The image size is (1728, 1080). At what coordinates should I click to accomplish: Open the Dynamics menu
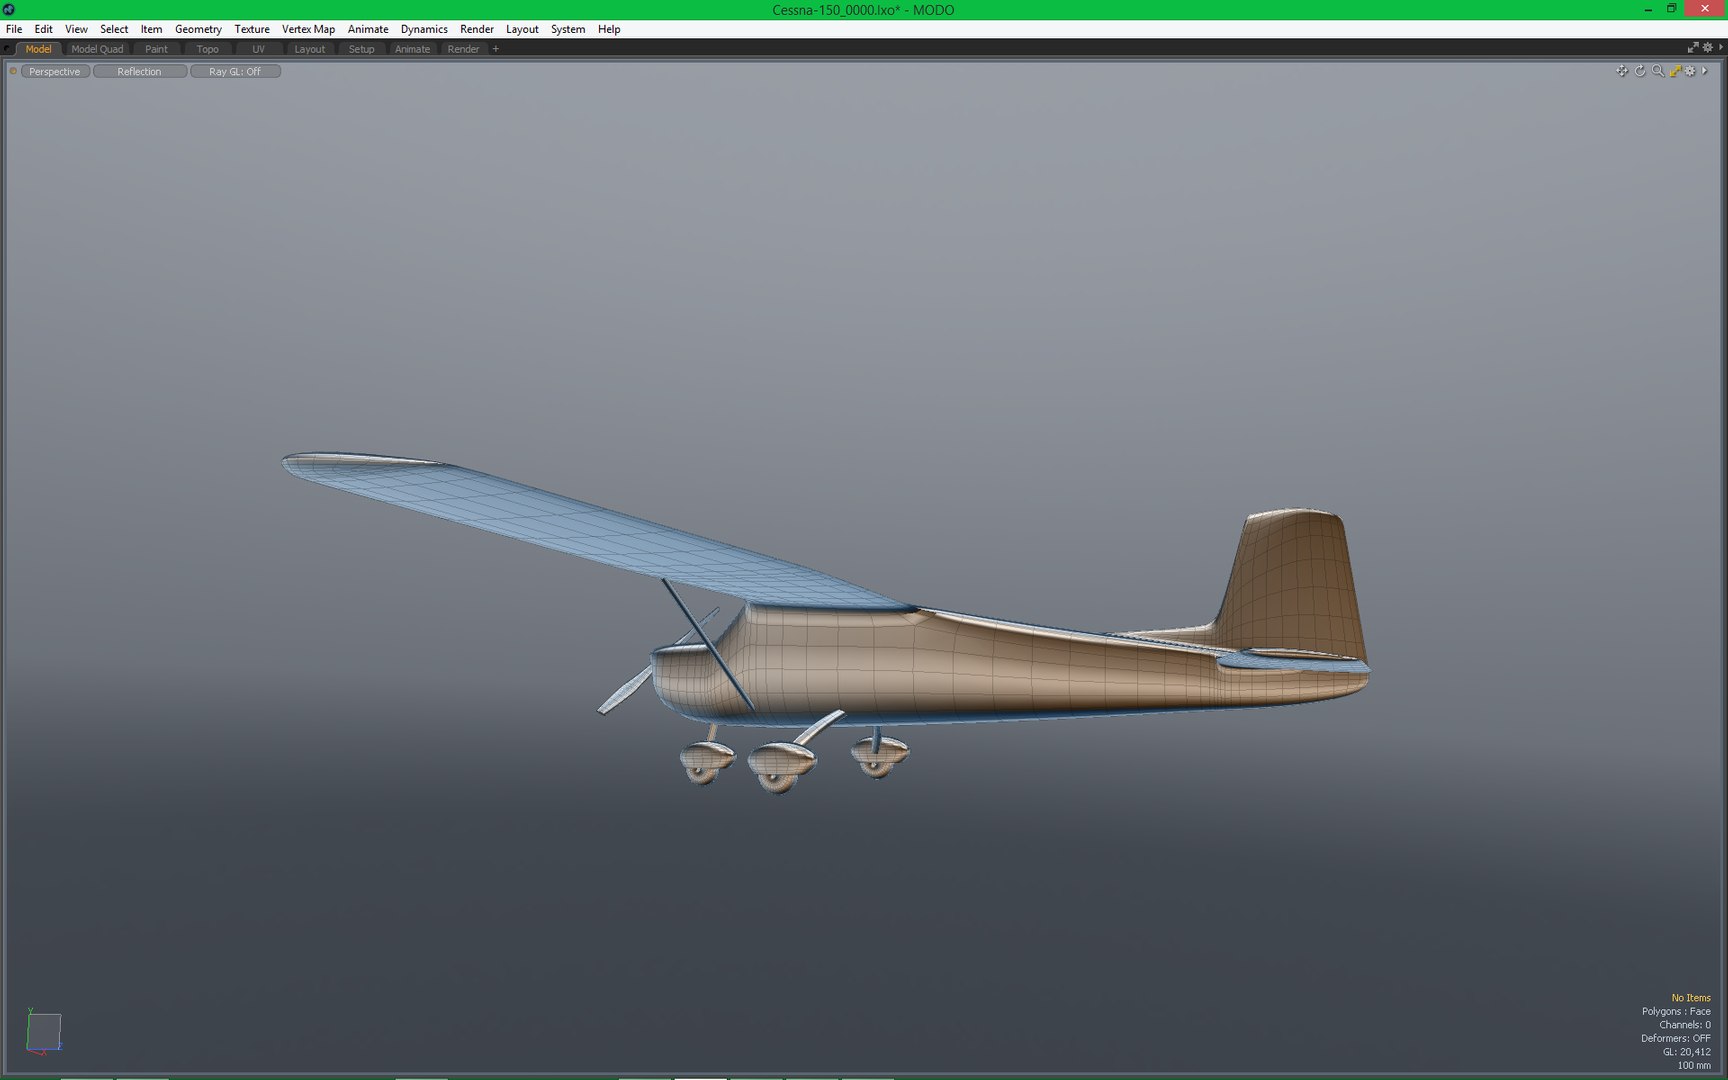pyautogui.click(x=424, y=29)
